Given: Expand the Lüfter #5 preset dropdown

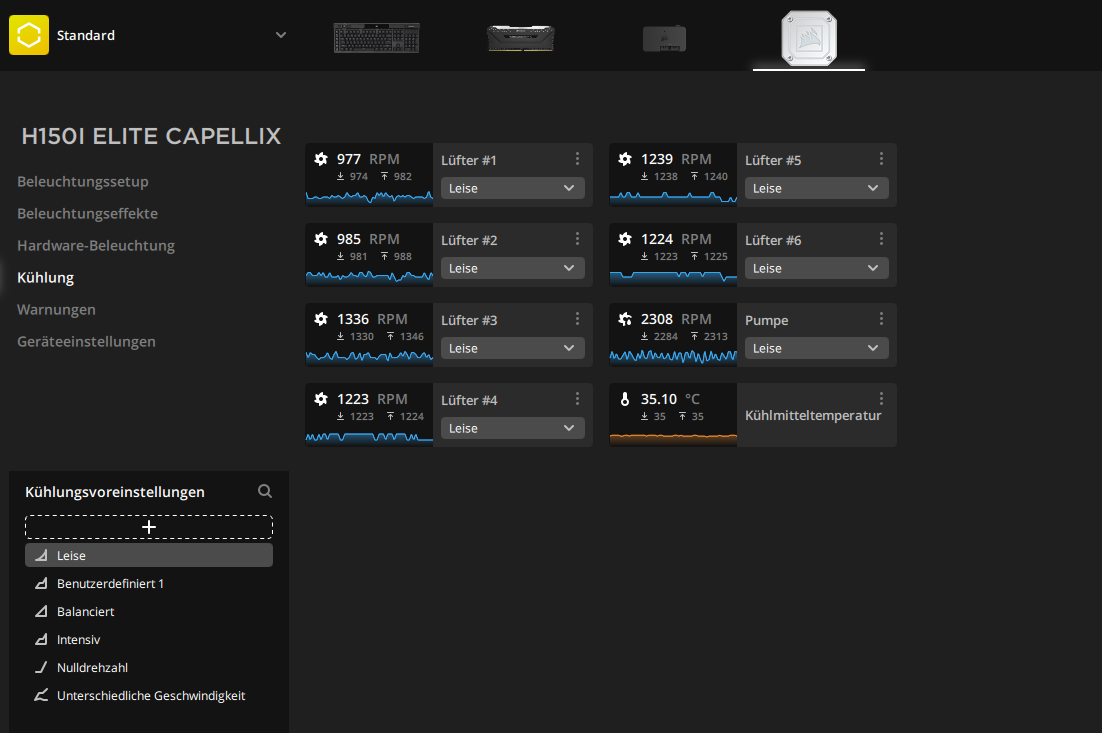Looking at the screenshot, I should 817,188.
